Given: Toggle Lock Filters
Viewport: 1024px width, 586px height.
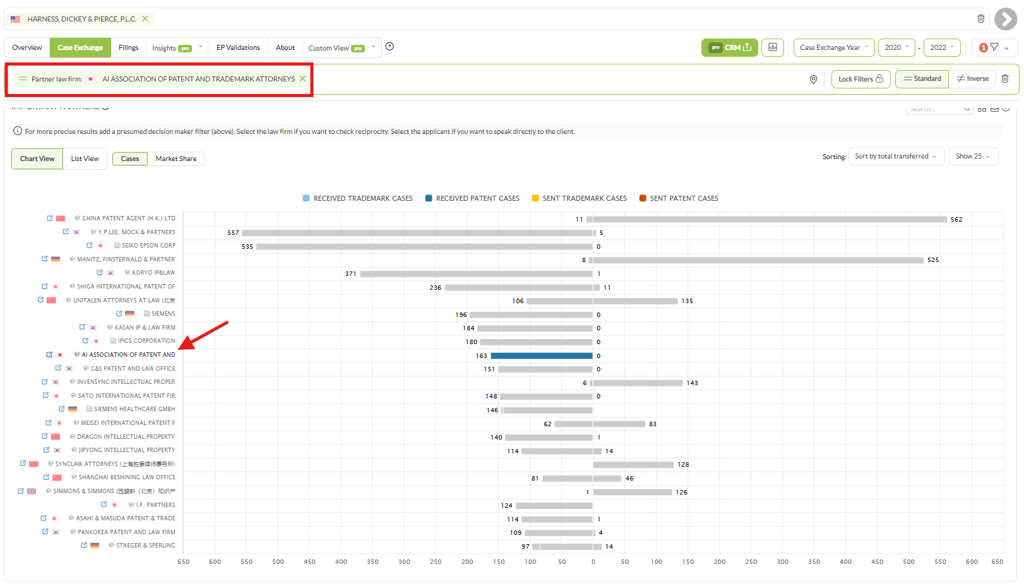Looking at the screenshot, I should (861, 79).
